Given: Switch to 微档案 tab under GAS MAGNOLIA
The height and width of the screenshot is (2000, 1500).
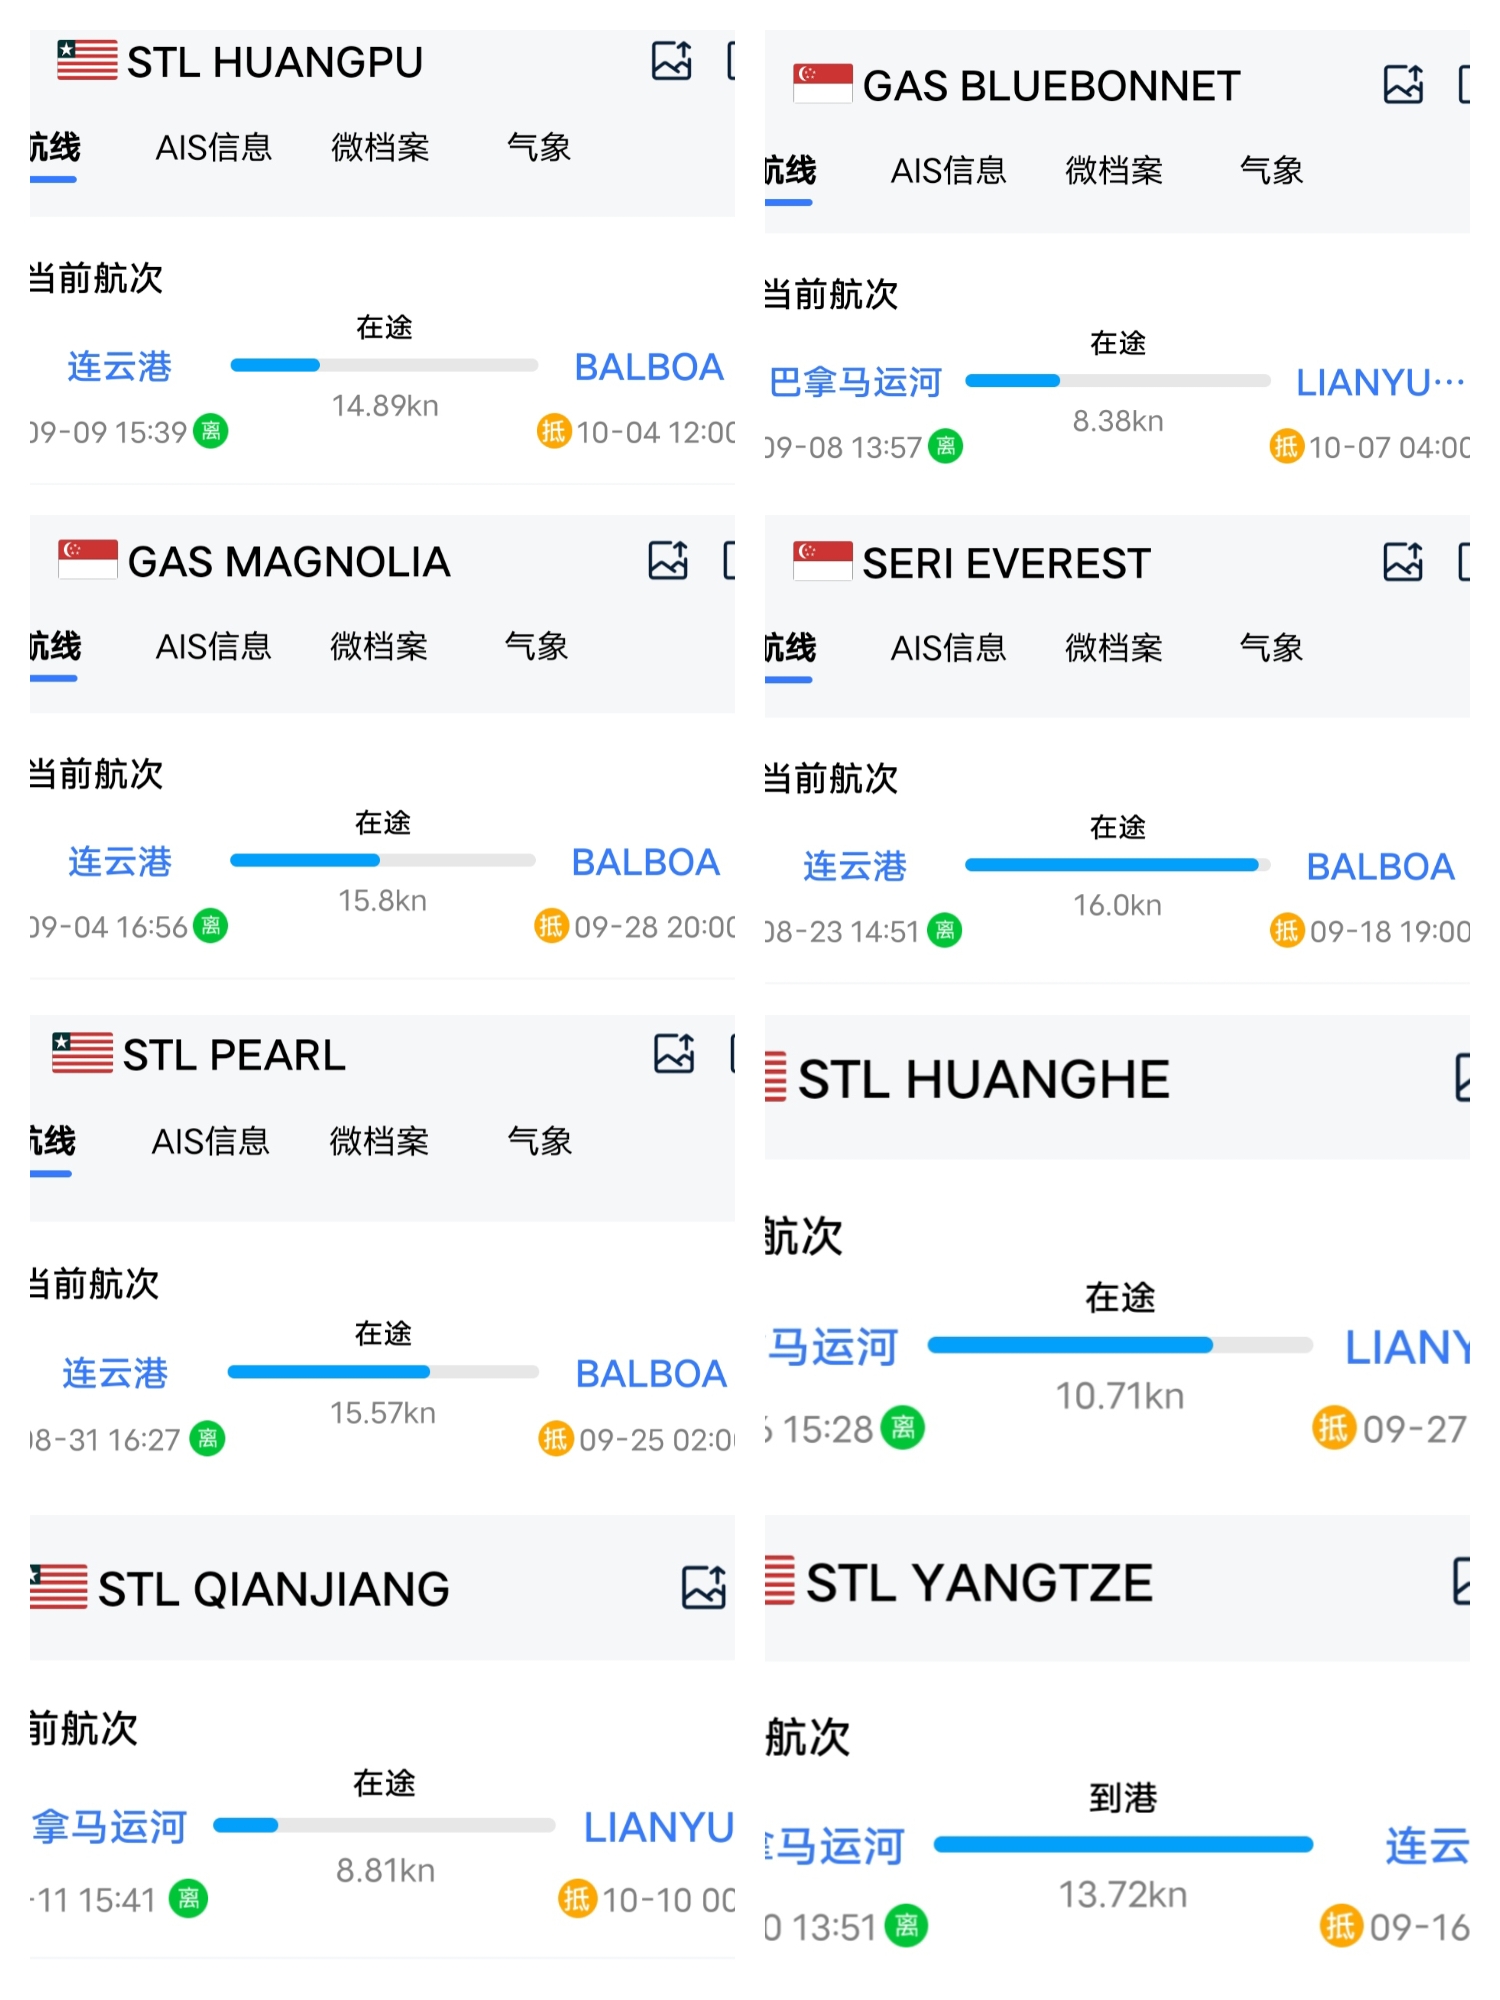Looking at the screenshot, I should (x=379, y=647).
